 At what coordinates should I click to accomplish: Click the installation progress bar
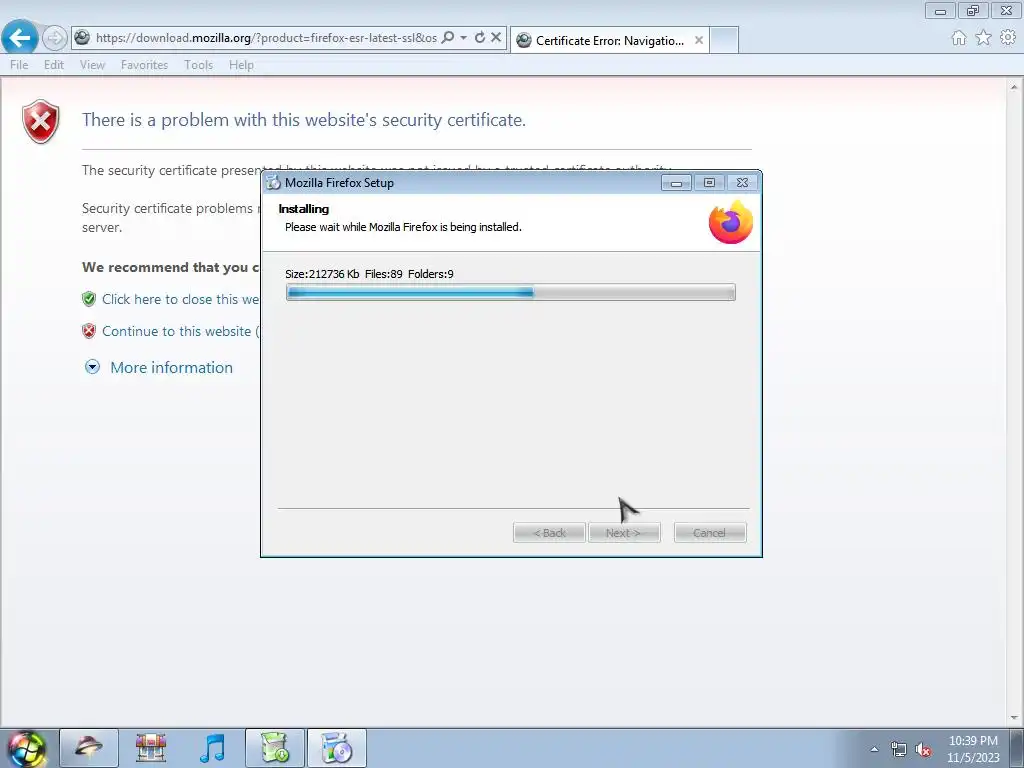(x=511, y=292)
